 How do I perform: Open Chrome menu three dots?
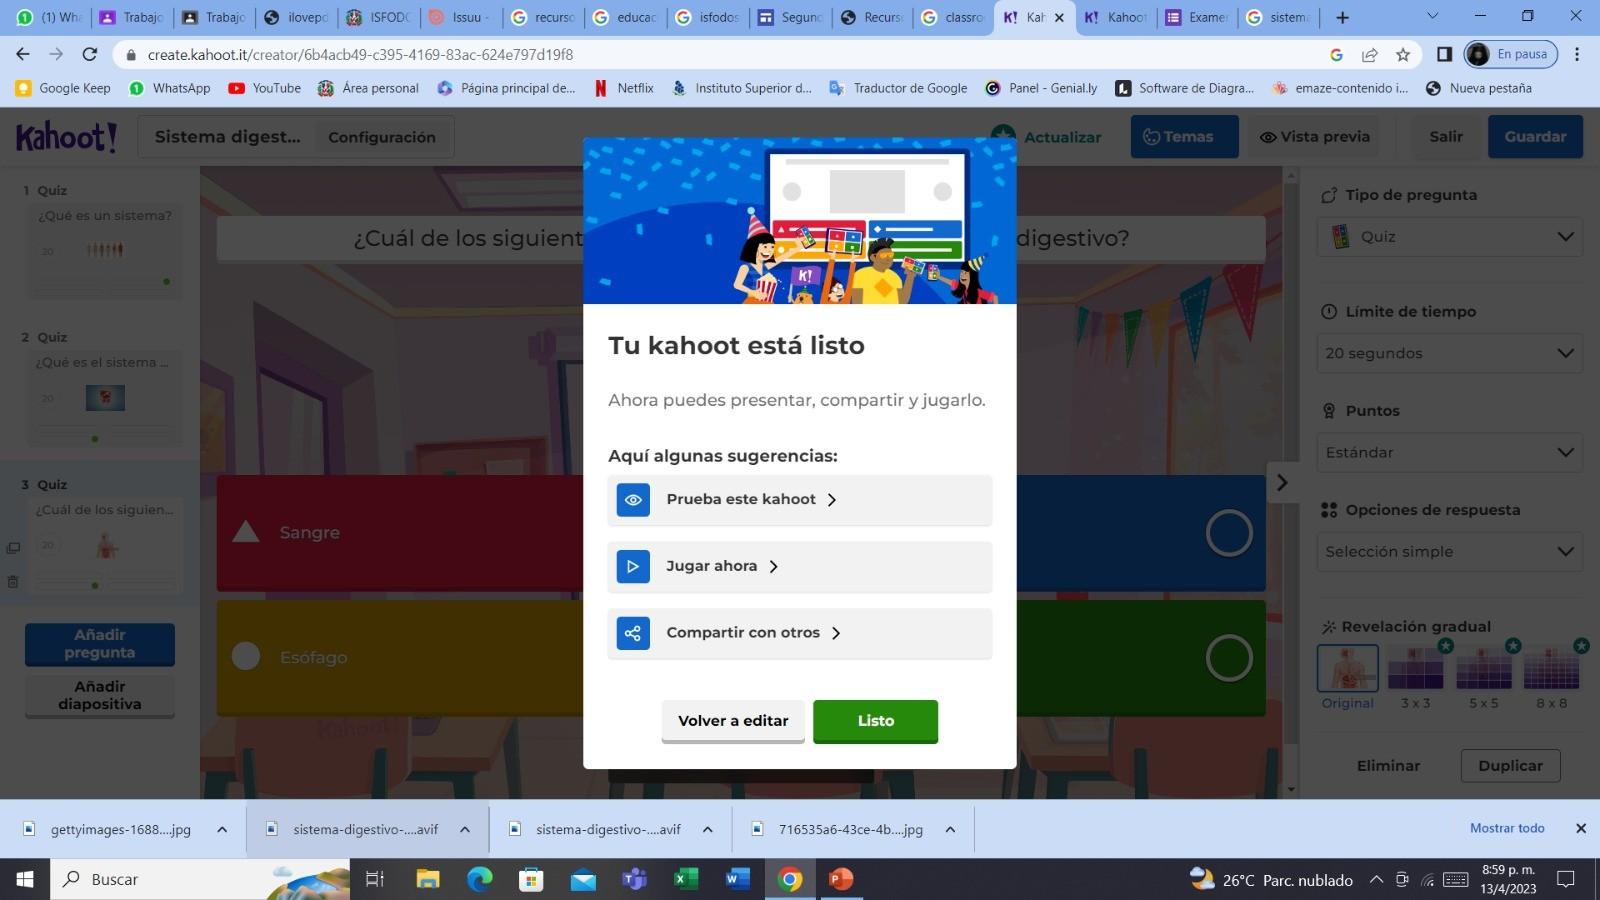(1577, 54)
